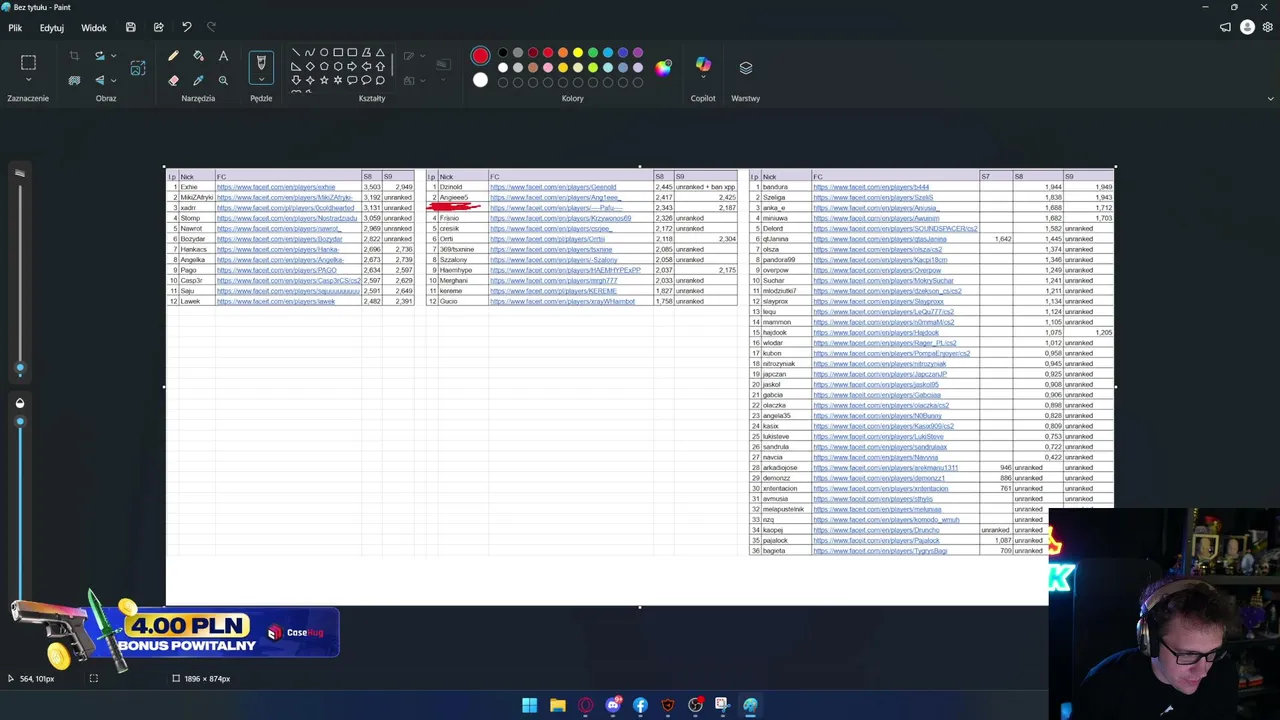Collapse the ribbon with the chevron
This screenshot has height=720, width=1280.
(1270, 99)
